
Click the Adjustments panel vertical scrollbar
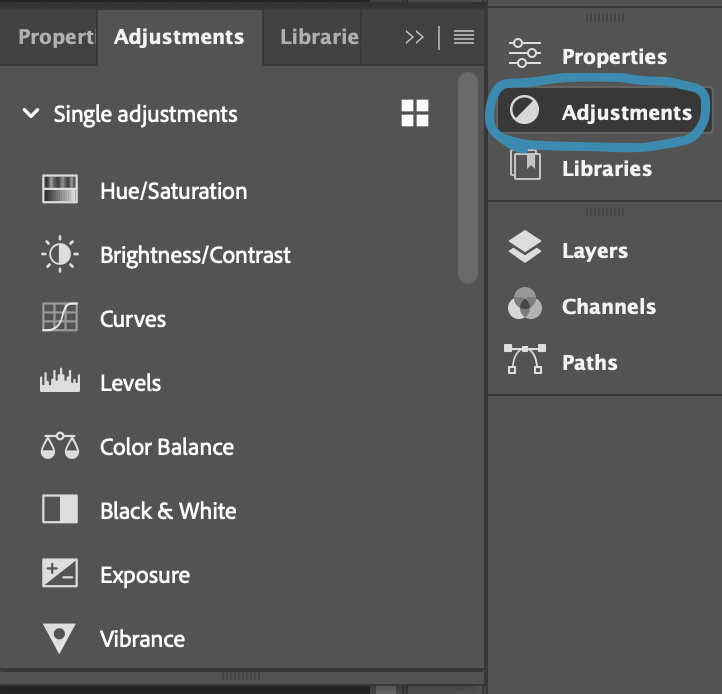(x=467, y=180)
